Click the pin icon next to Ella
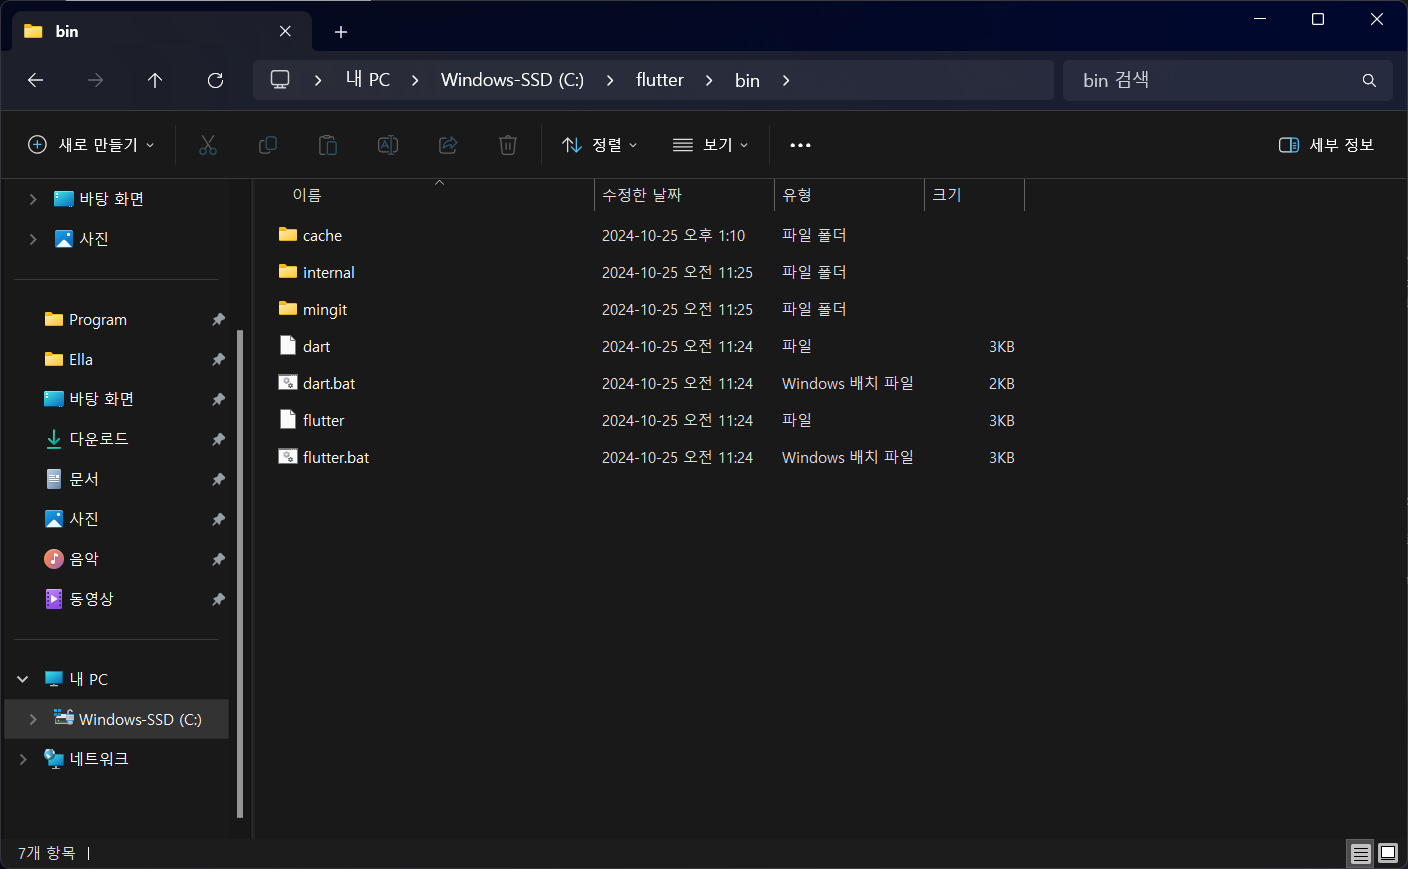This screenshot has width=1408, height=869. click(x=218, y=359)
